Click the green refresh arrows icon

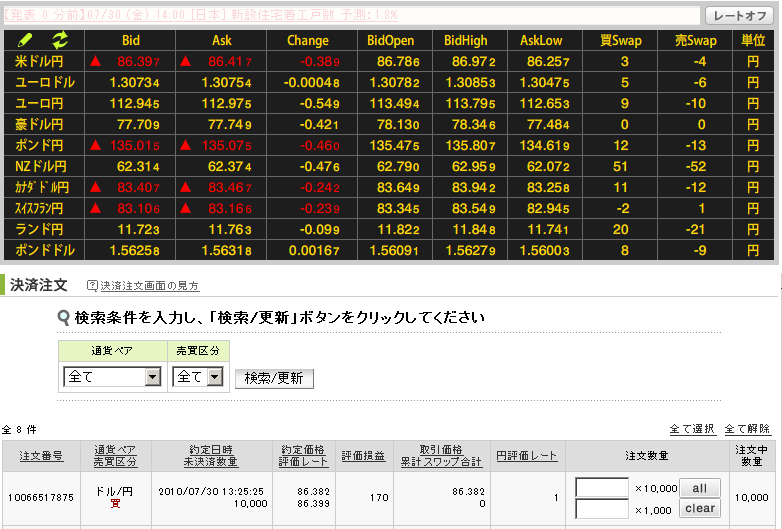60,40
